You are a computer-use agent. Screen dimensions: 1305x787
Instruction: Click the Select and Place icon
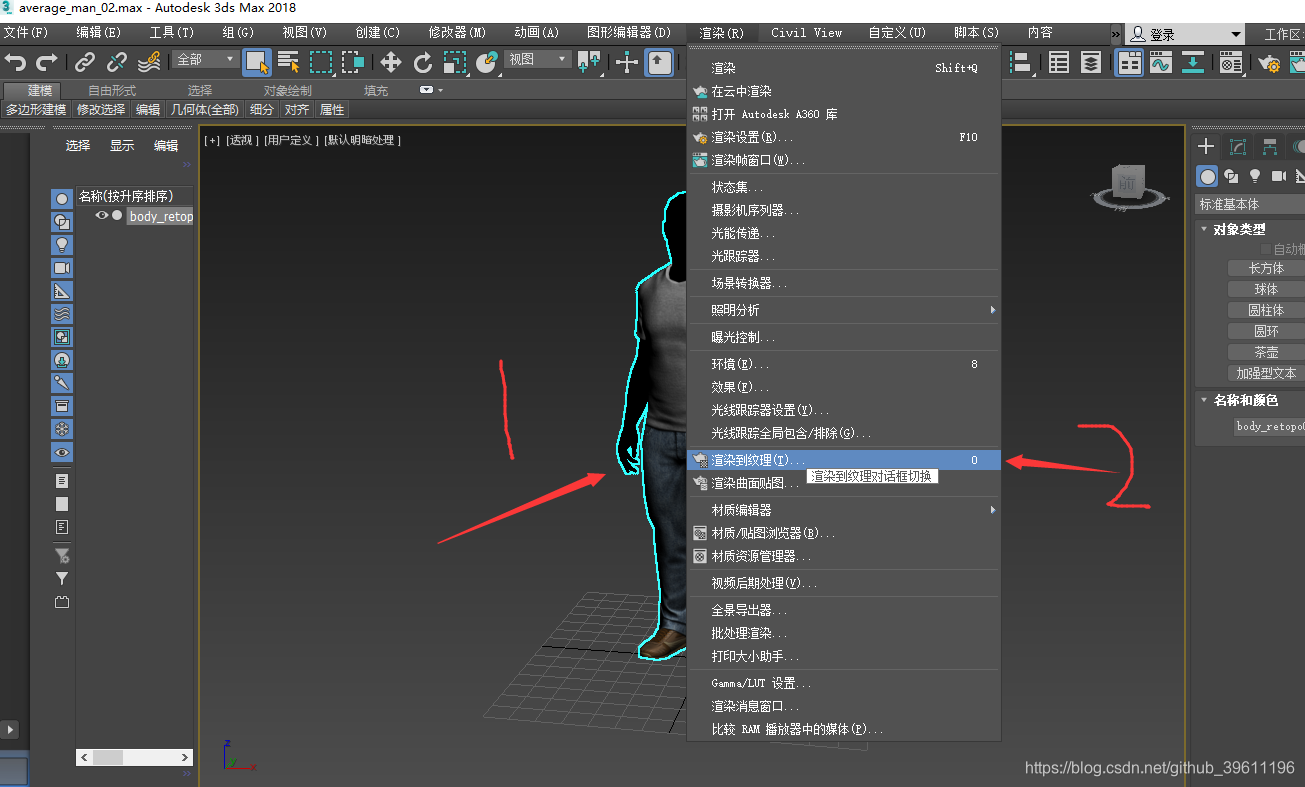tap(487, 63)
